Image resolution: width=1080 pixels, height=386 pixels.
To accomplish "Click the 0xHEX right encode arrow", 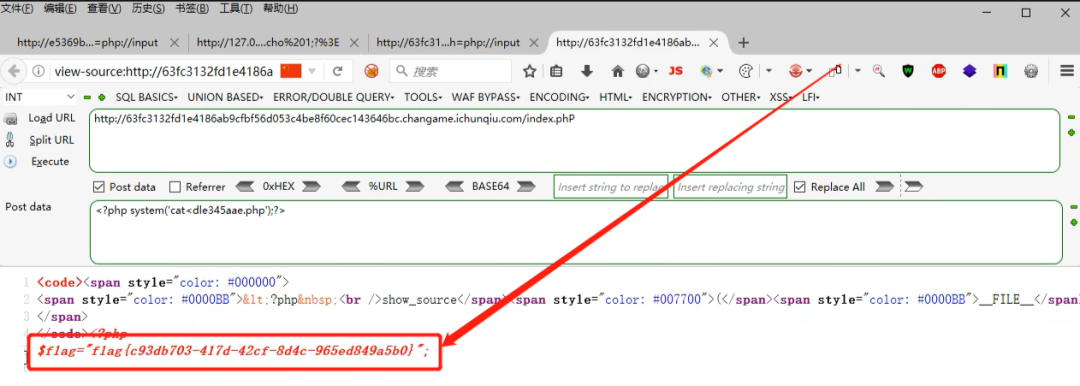I will [x=311, y=187].
